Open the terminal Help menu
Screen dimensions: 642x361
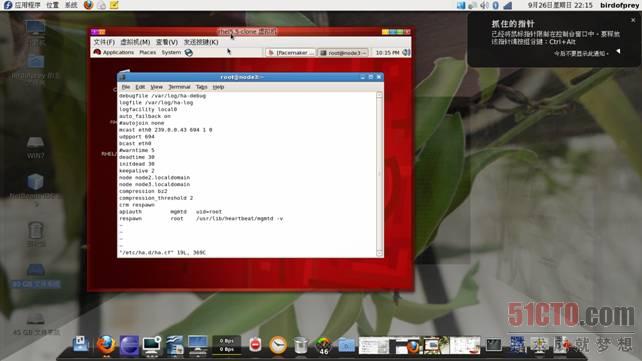pyautogui.click(x=218, y=87)
